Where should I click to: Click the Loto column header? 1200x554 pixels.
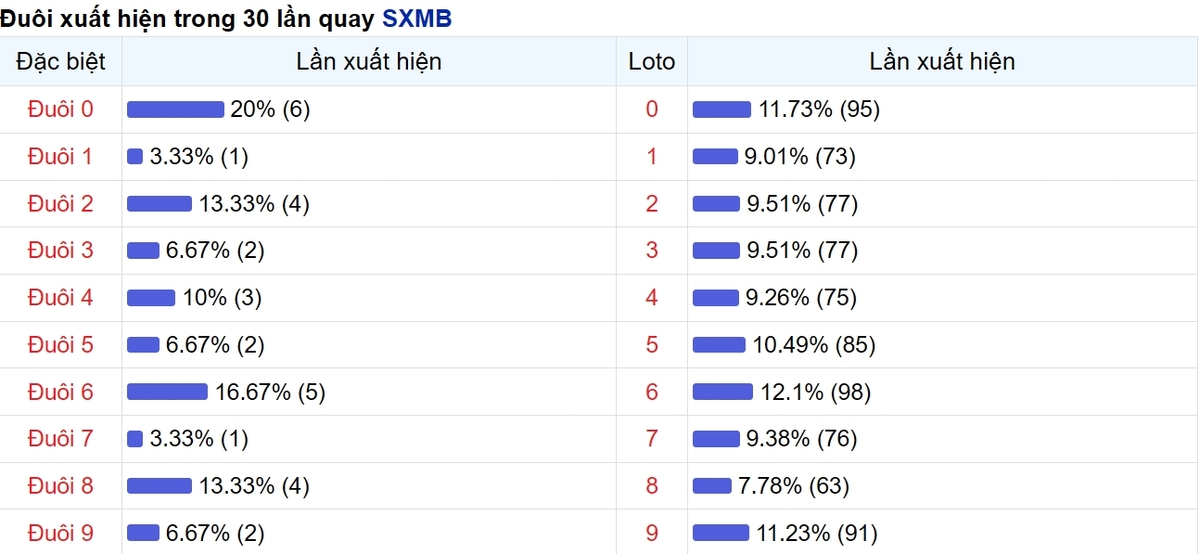(x=652, y=62)
